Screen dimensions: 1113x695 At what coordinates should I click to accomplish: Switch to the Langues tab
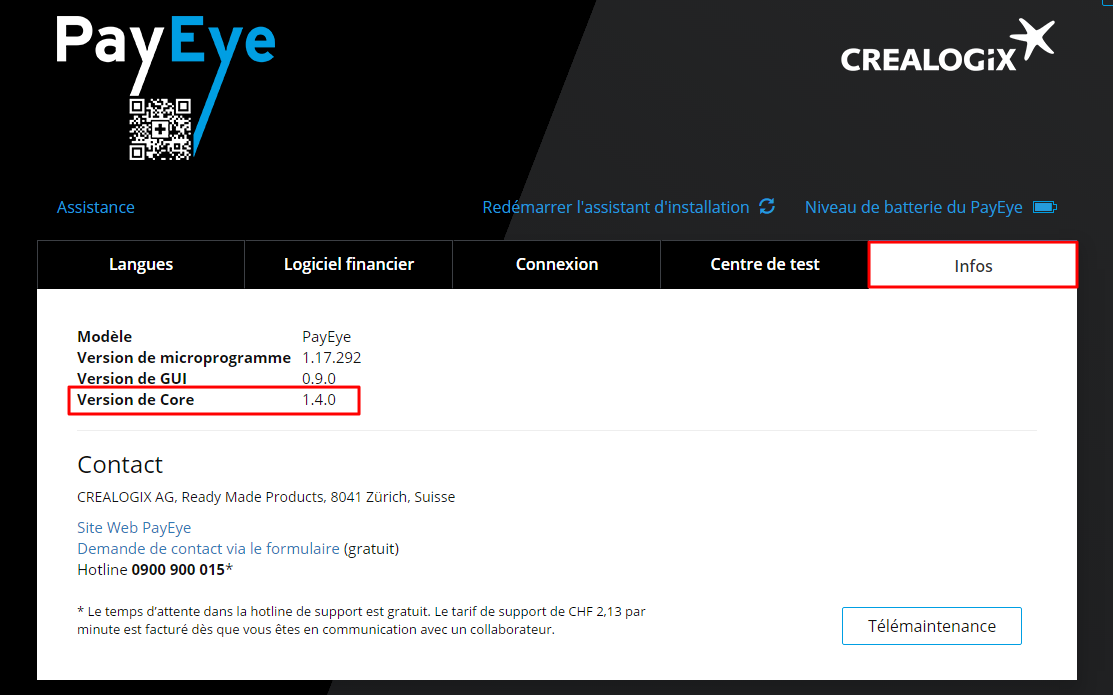pyautogui.click(x=141, y=264)
